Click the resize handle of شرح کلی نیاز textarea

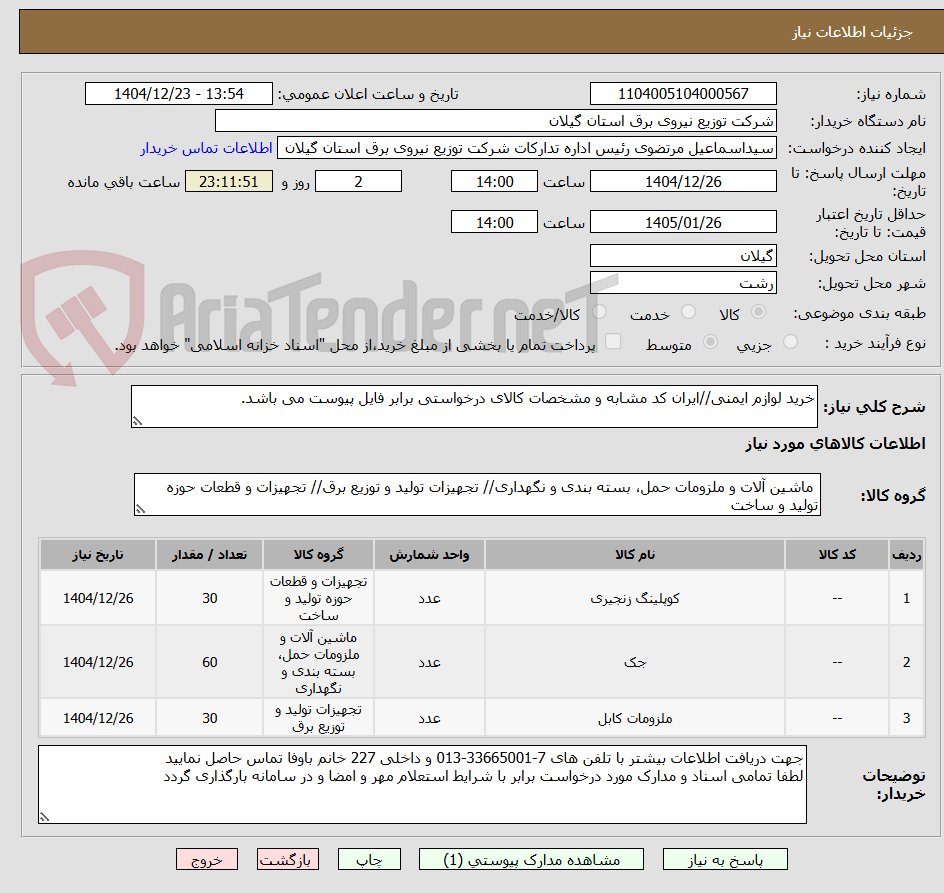(x=137, y=422)
